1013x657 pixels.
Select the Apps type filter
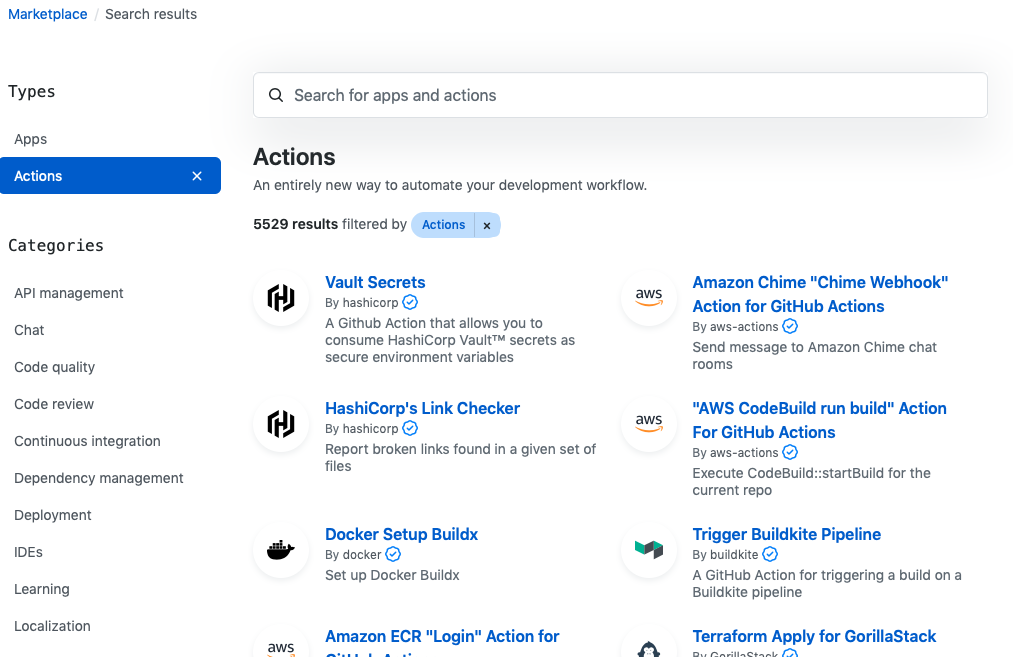tap(31, 139)
